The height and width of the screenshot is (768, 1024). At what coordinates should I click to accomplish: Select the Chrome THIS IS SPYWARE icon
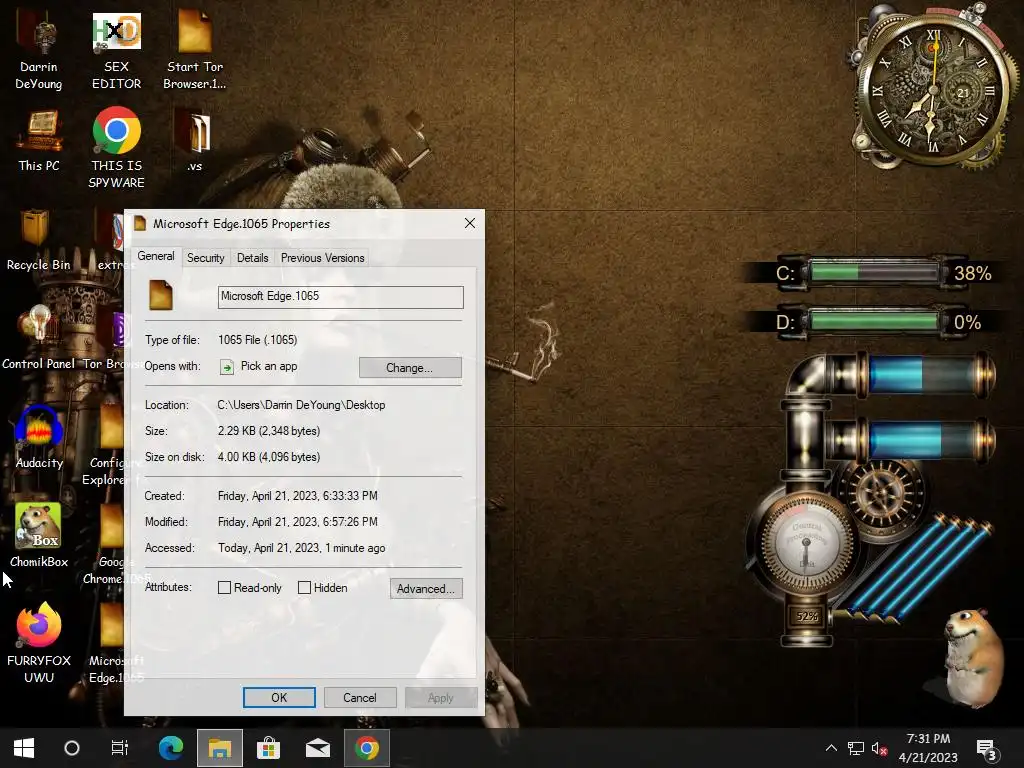coord(116,148)
